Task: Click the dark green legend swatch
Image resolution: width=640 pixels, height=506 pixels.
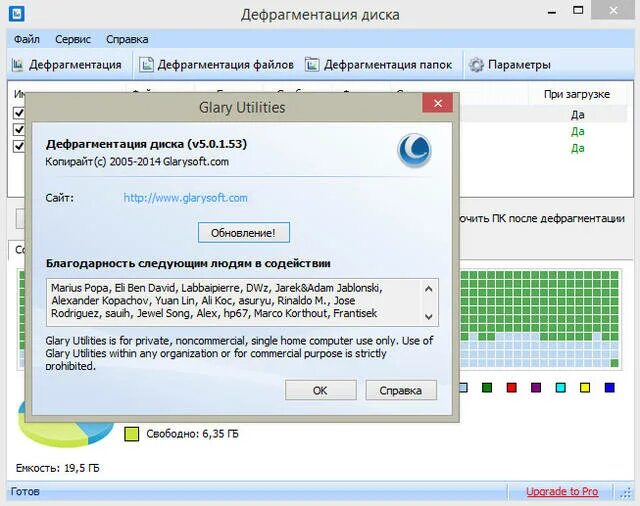Action: pos(487,387)
